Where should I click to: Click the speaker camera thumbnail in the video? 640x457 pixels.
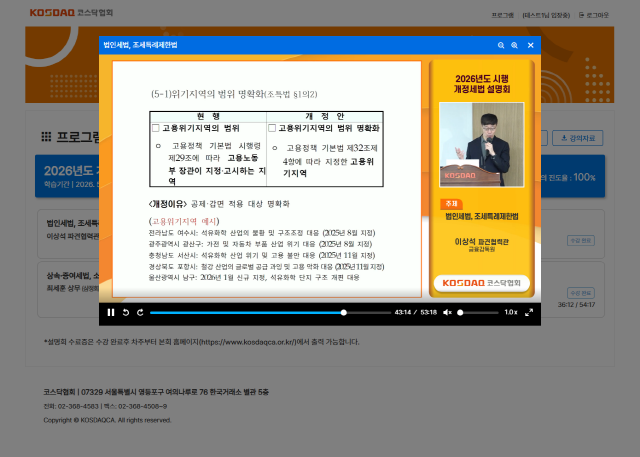[x=482, y=145]
